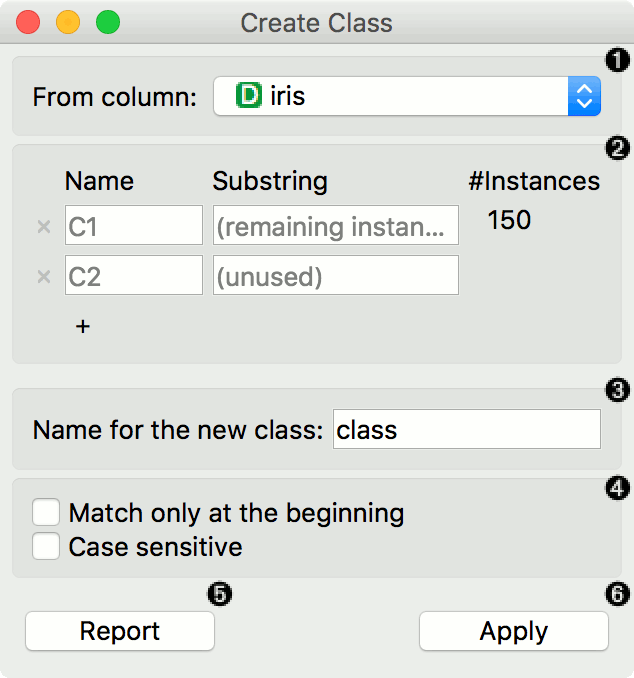
Task: Add a new class row with plus icon
Action: pos(83,327)
